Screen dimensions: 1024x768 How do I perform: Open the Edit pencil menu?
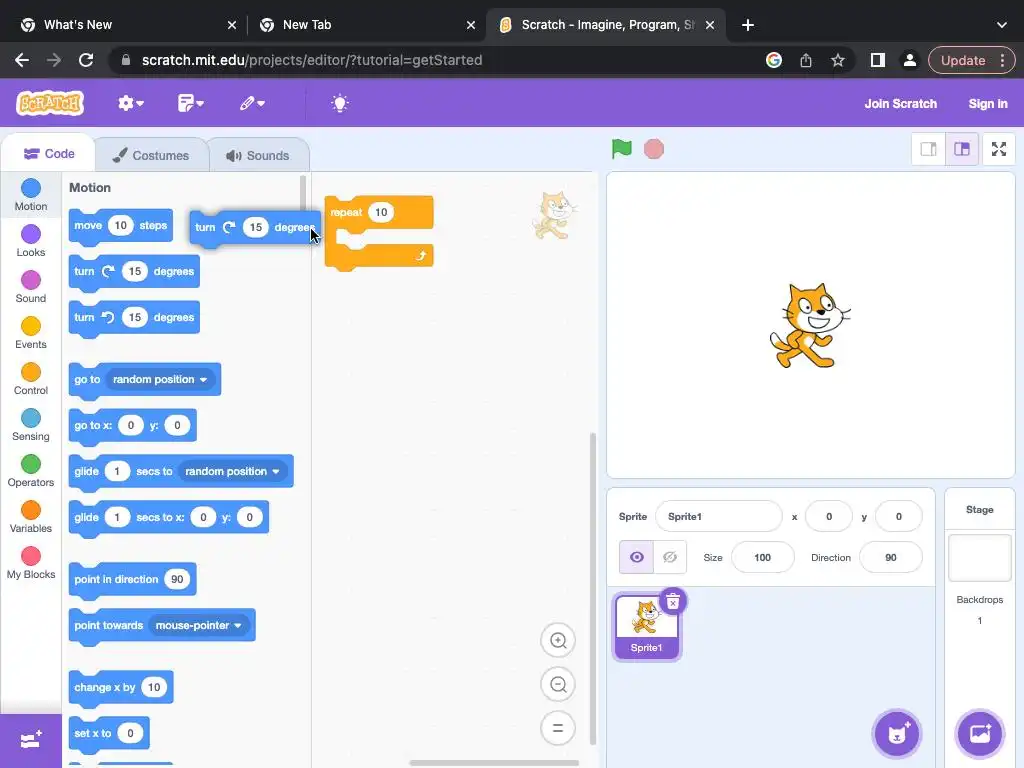252,103
